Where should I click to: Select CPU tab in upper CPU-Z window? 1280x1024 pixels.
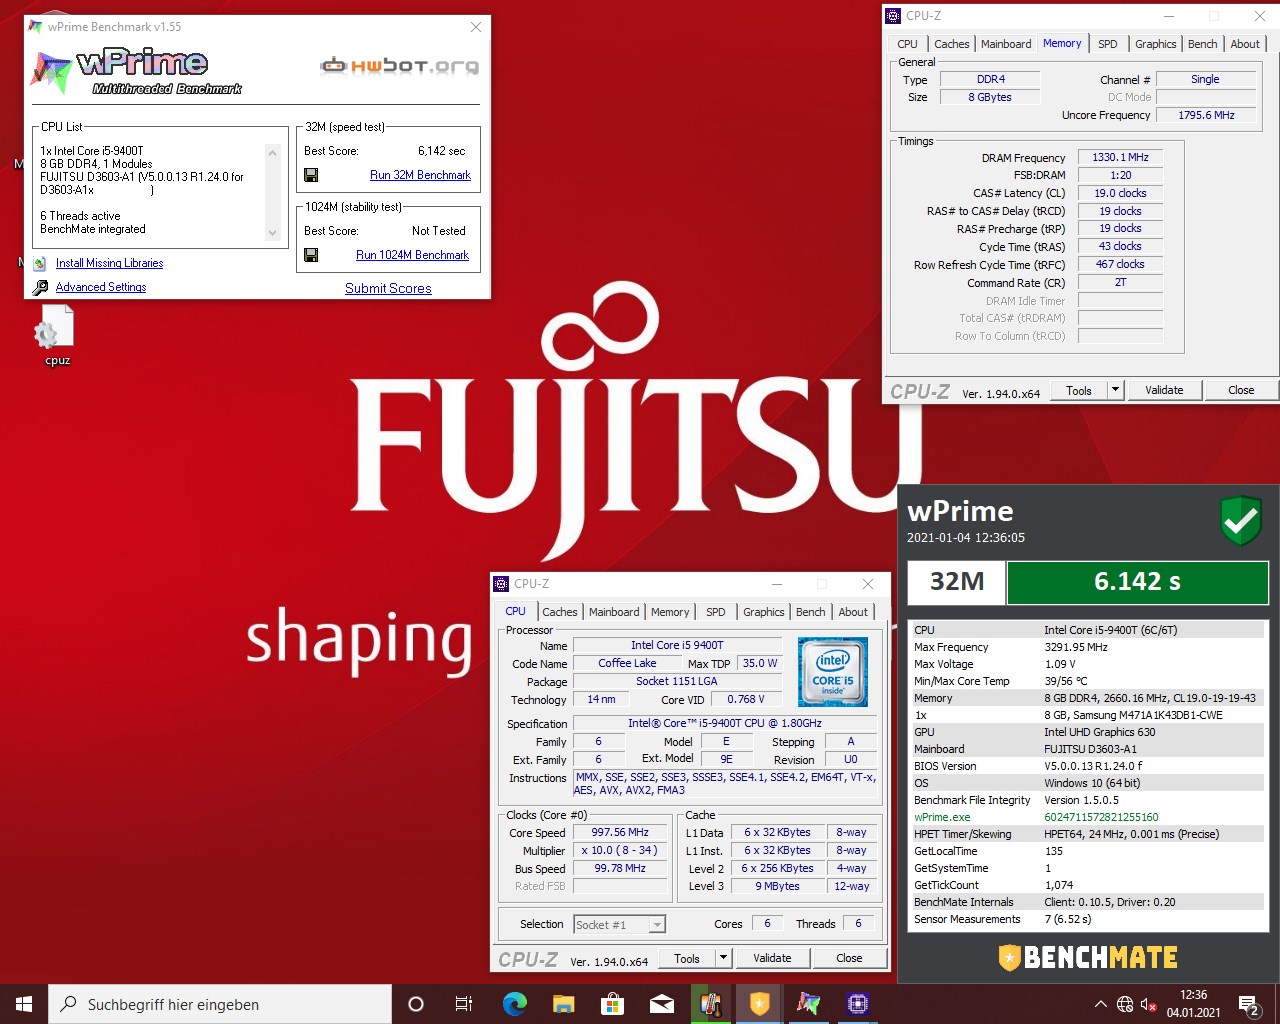[x=907, y=44]
